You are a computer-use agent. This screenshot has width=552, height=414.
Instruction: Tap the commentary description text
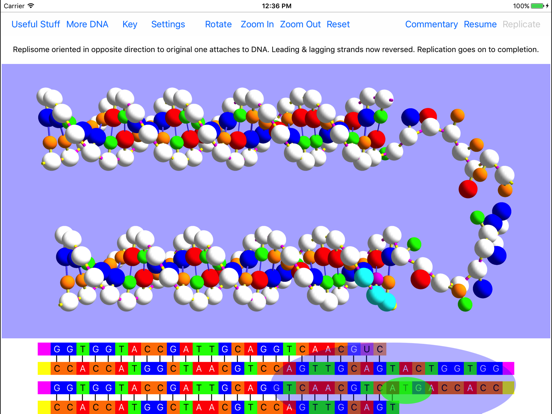pos(276,50)
